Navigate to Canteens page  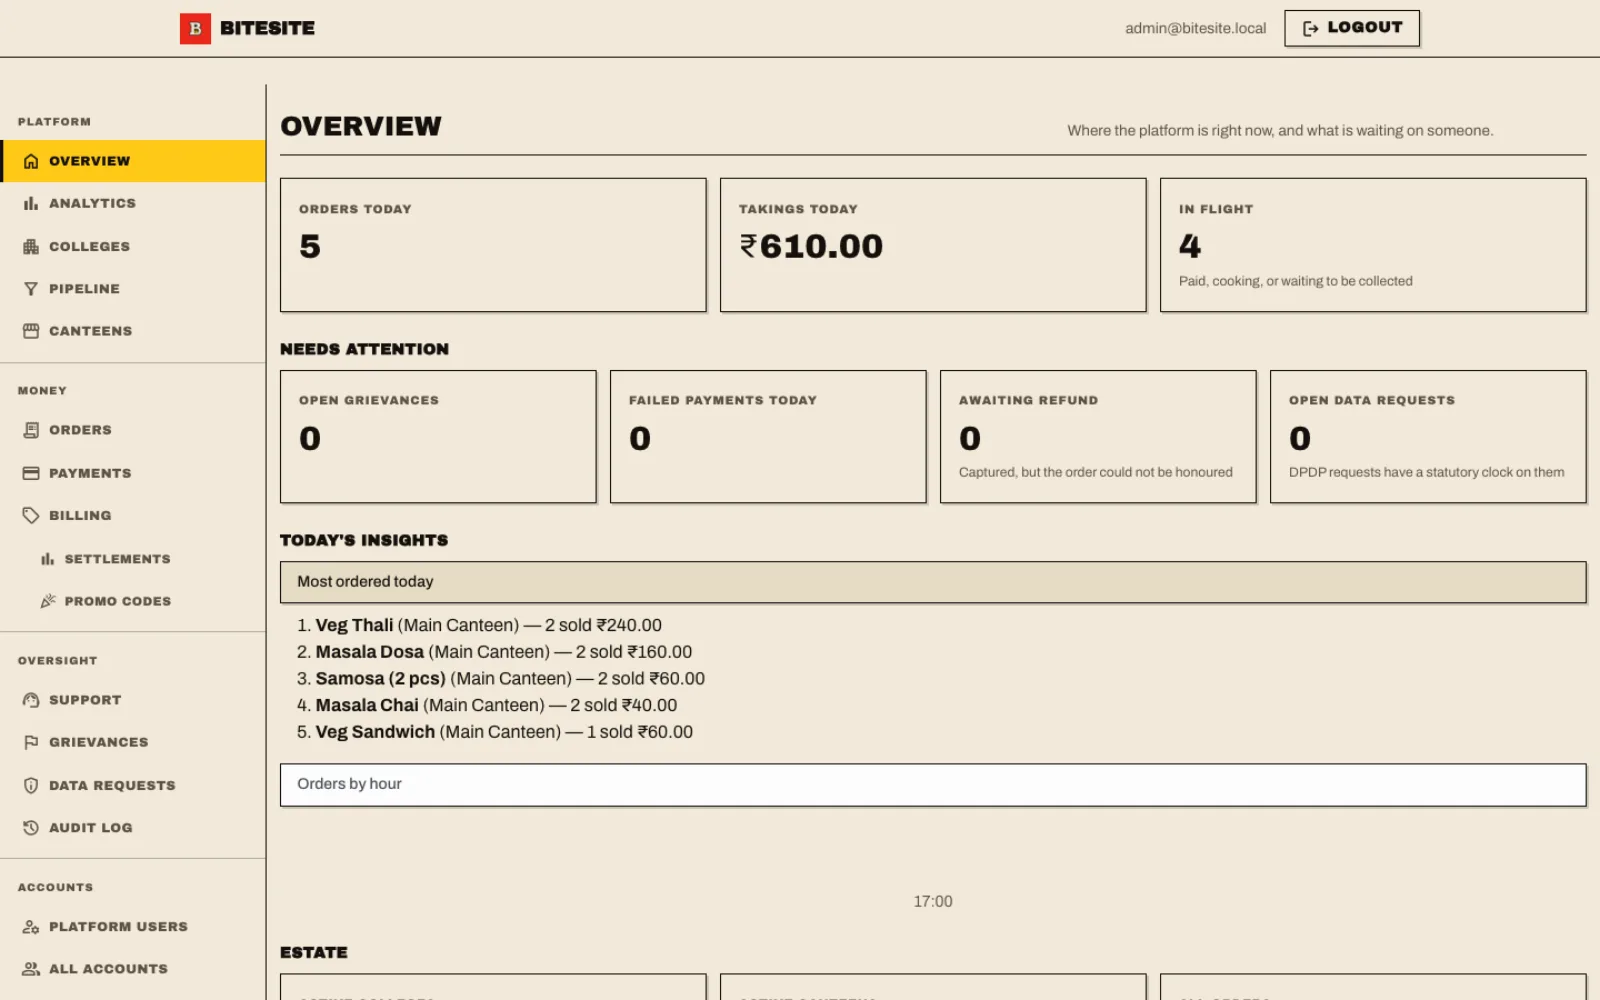click(133, 331)
